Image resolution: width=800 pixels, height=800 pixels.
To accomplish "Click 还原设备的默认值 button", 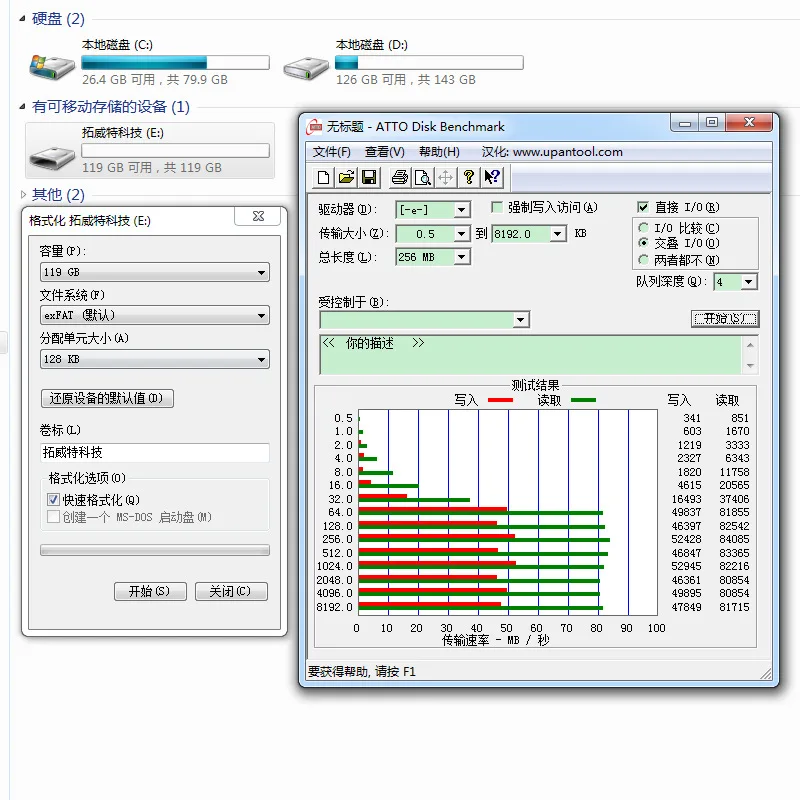I will (107, 398).
